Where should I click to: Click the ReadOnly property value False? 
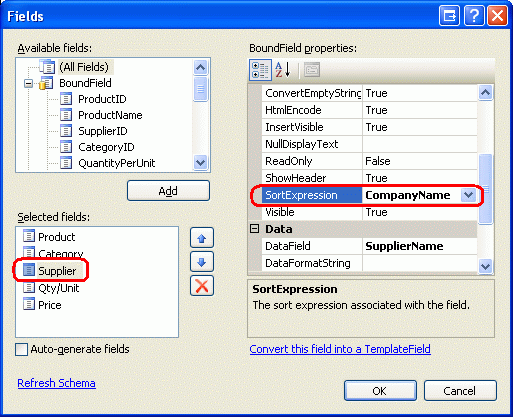coord(420,161)
